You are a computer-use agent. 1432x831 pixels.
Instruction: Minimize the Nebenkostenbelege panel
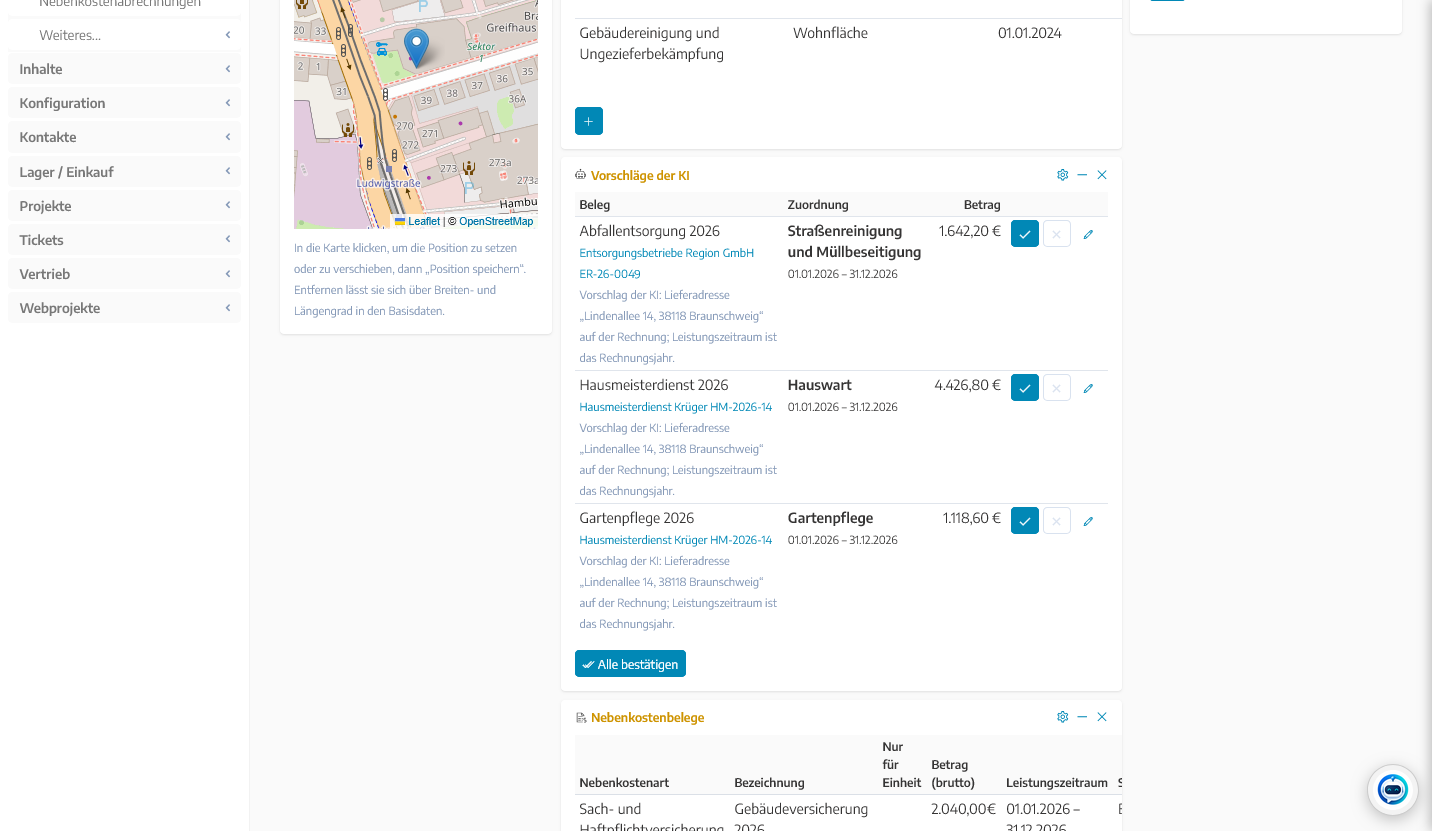(1082, 717)
